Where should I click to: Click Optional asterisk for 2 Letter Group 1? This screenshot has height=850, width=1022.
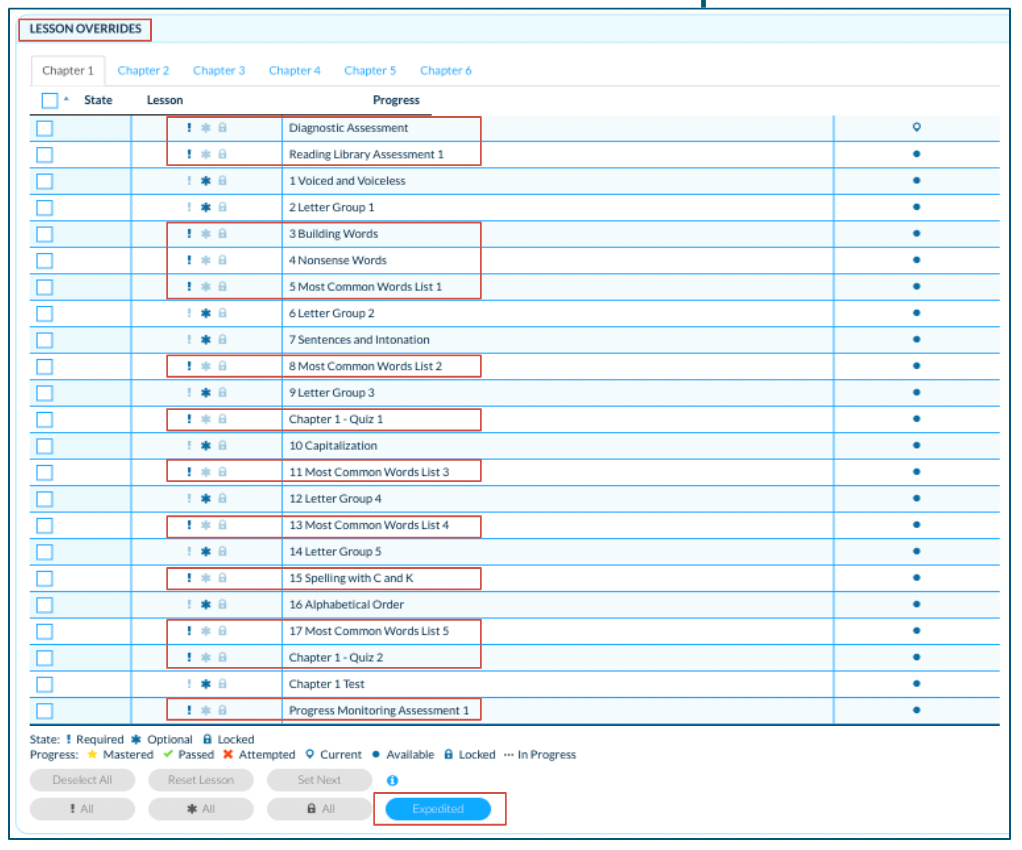coord(206,207)
